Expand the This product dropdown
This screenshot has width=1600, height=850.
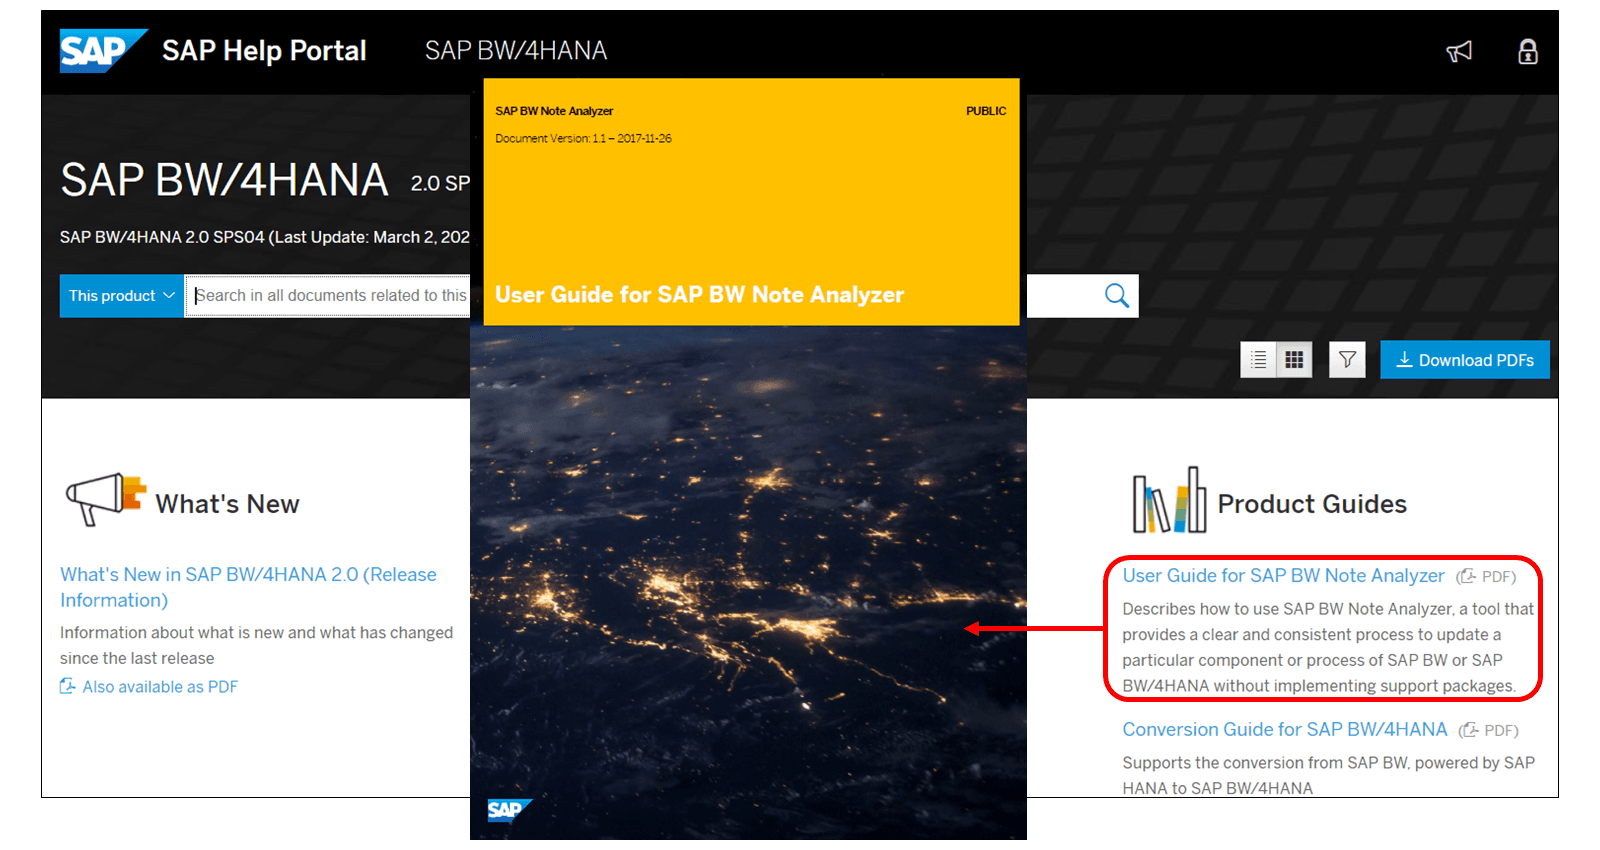coord(122,296)
